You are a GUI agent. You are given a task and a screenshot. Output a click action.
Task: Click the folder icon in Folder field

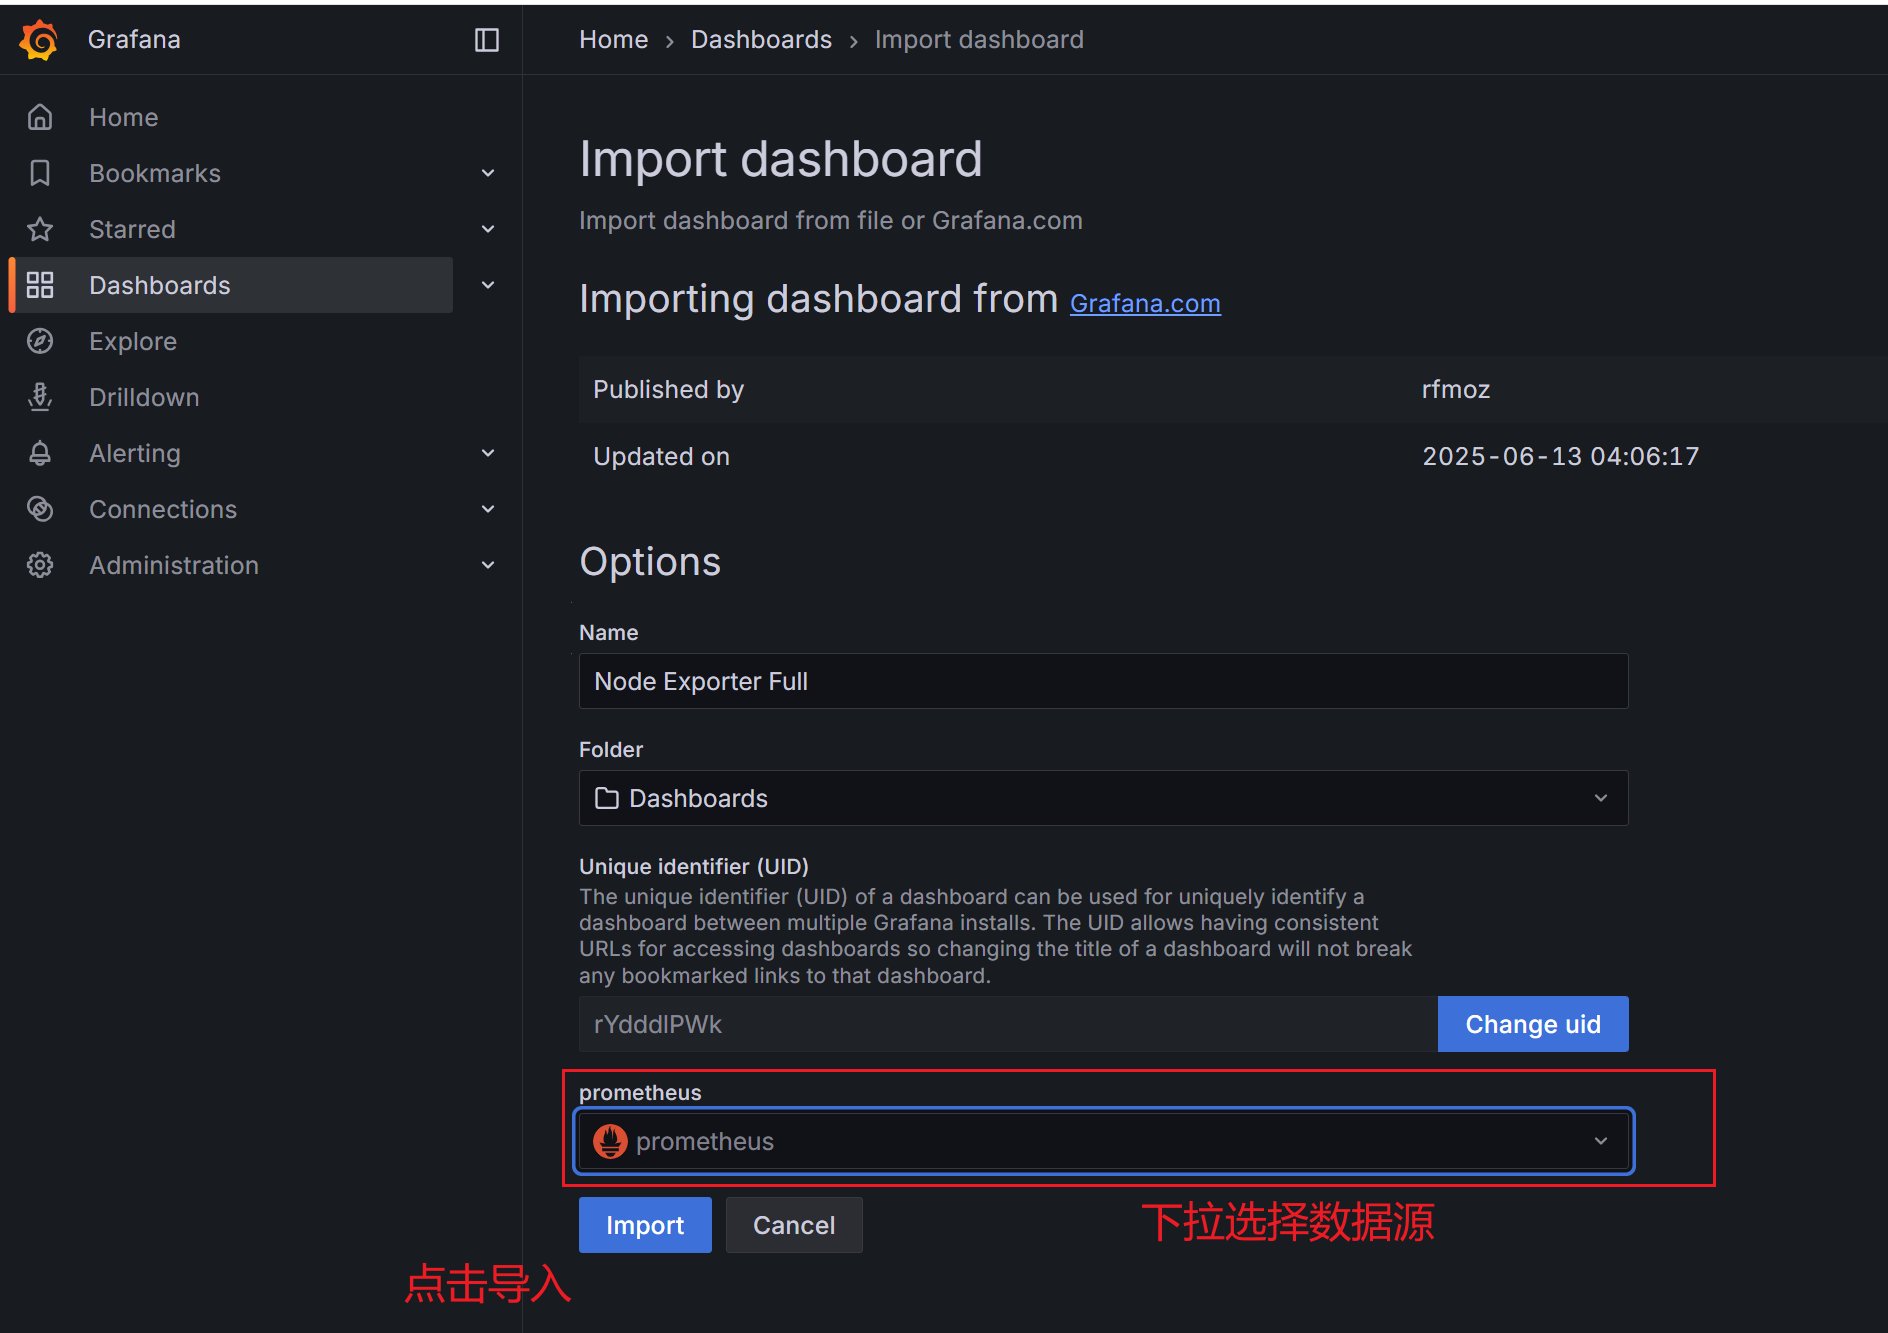click(607, 798)
